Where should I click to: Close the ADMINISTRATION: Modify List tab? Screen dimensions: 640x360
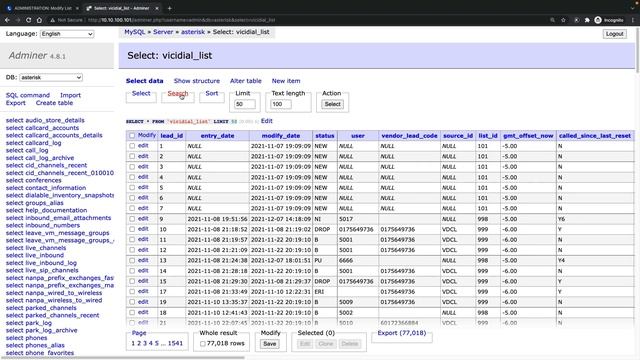pos(77,8)
